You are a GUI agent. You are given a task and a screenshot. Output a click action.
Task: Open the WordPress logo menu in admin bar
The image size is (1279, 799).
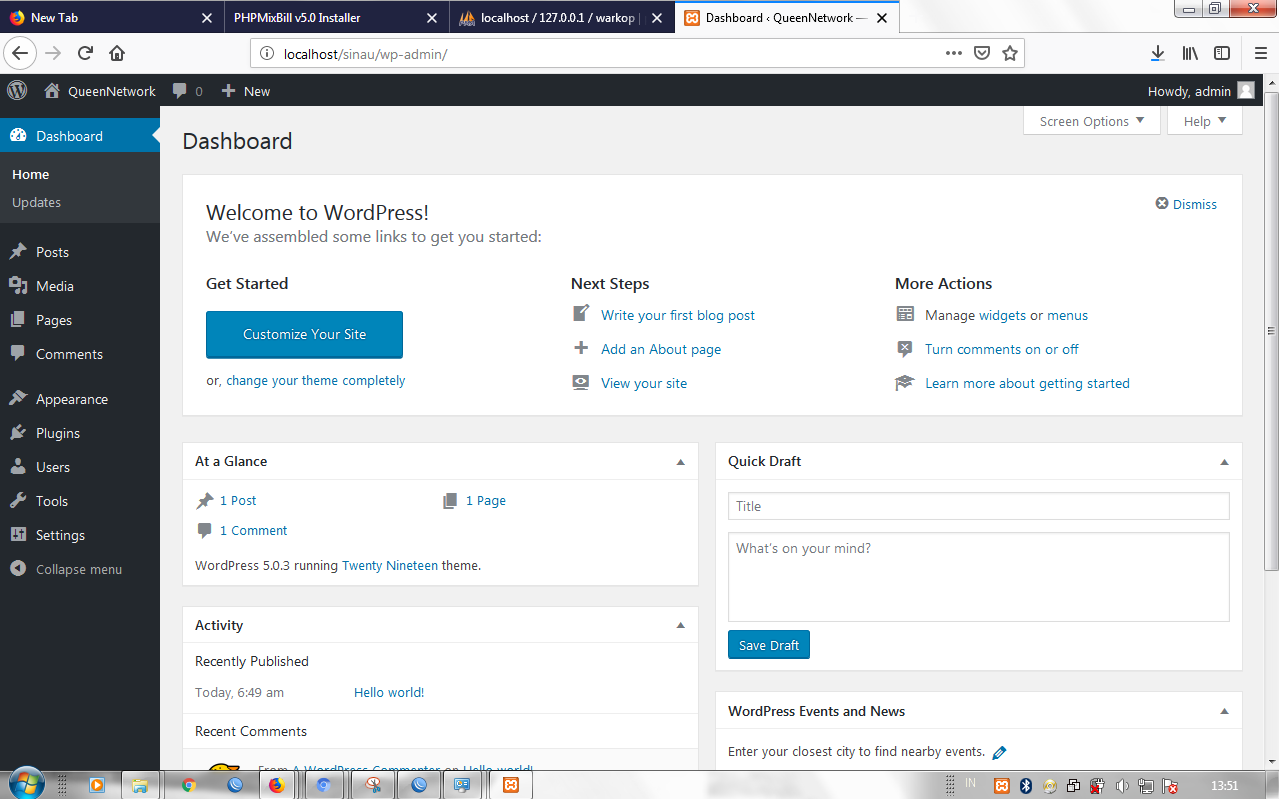(17, 90)
